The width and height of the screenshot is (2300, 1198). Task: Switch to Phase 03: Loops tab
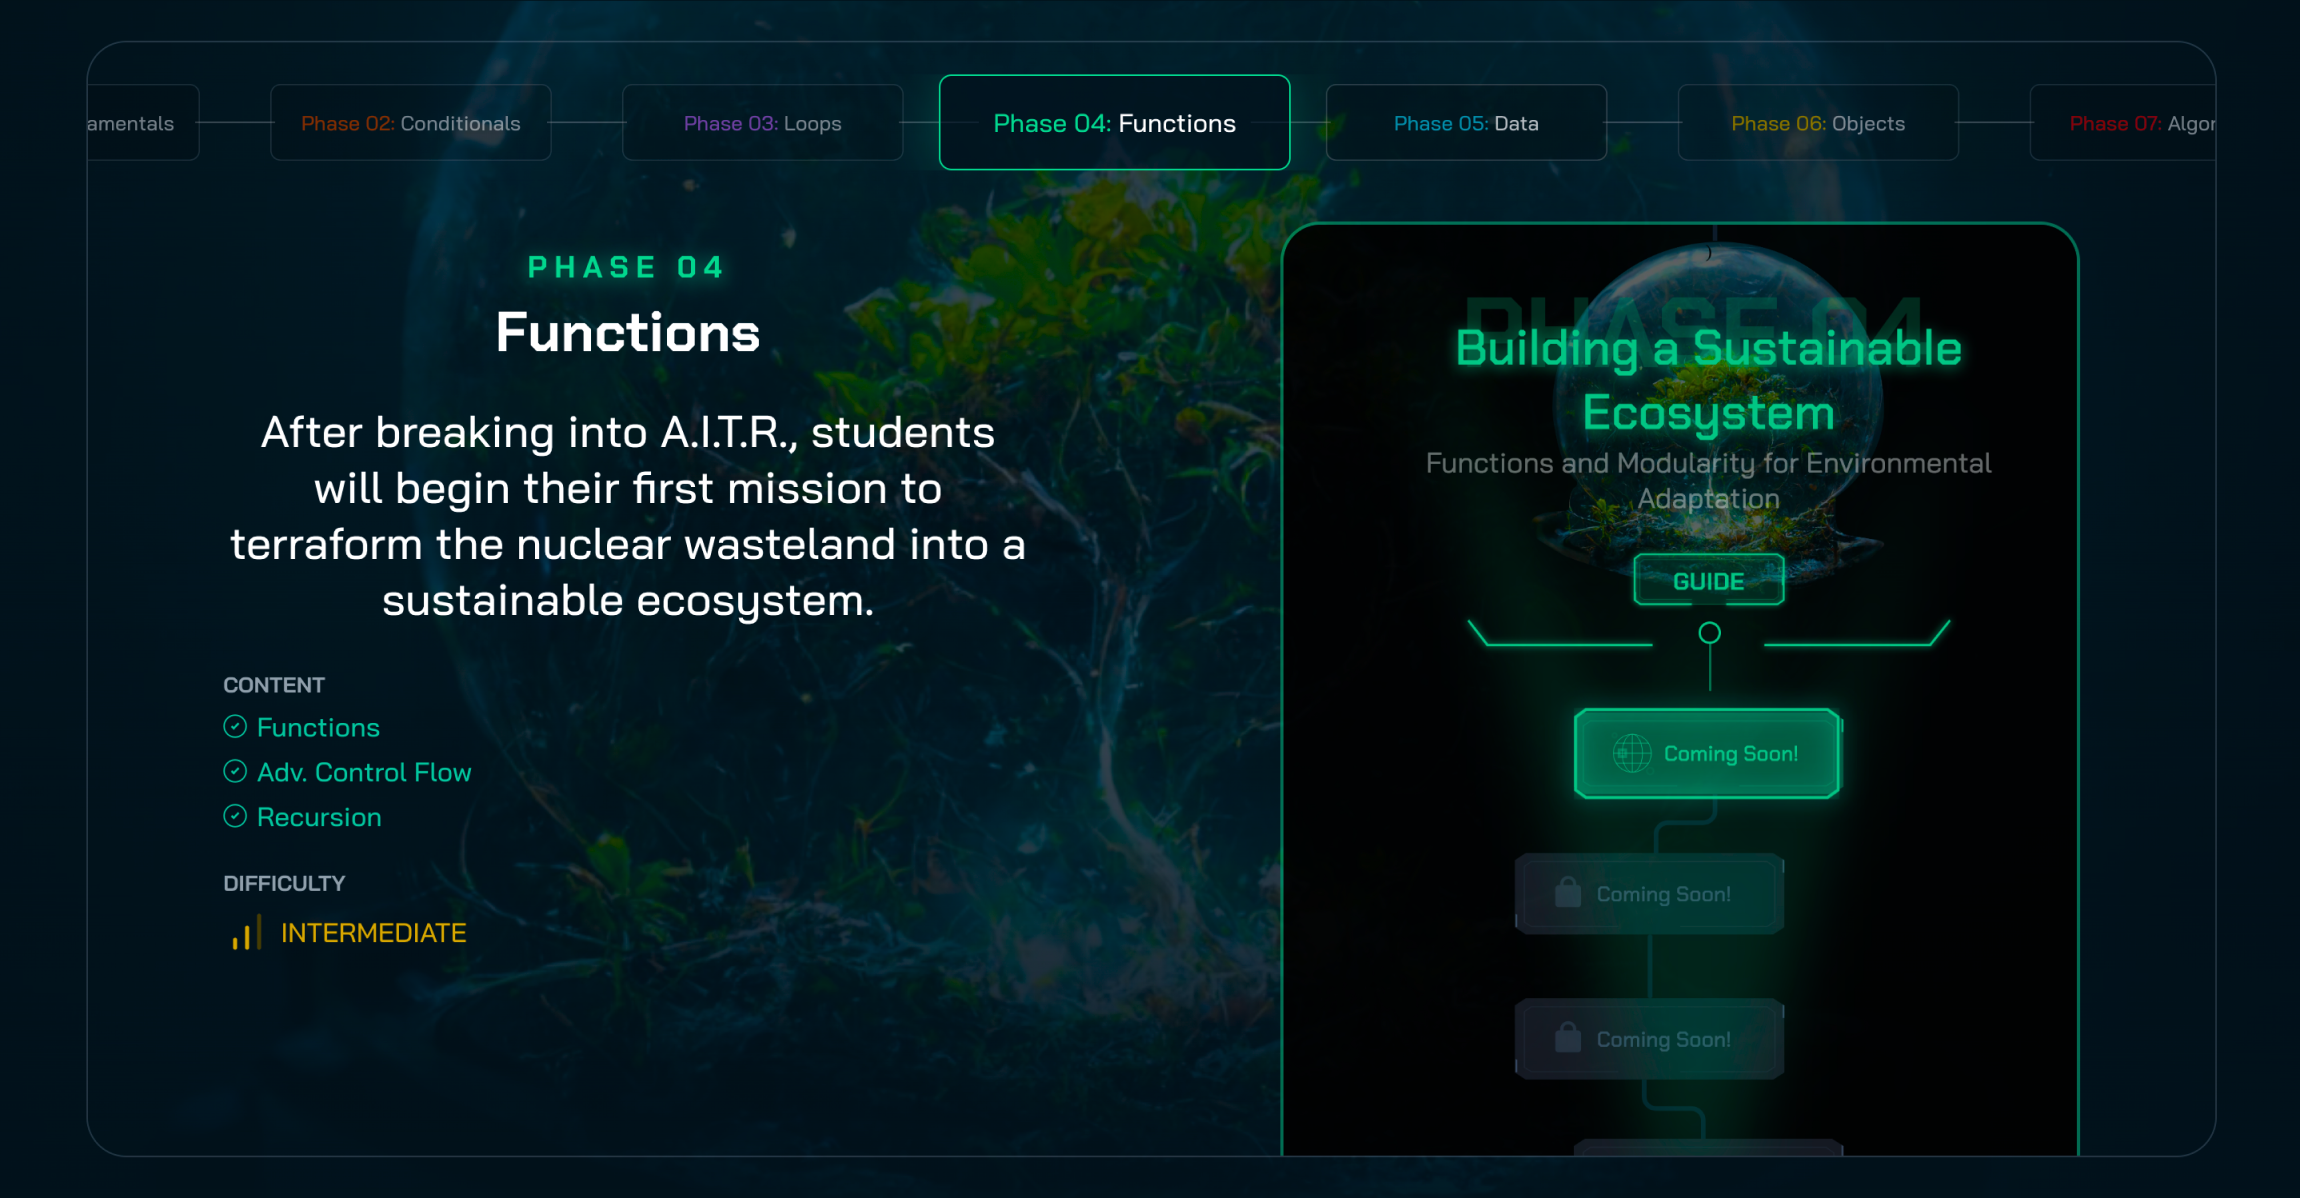click(763, 123)
